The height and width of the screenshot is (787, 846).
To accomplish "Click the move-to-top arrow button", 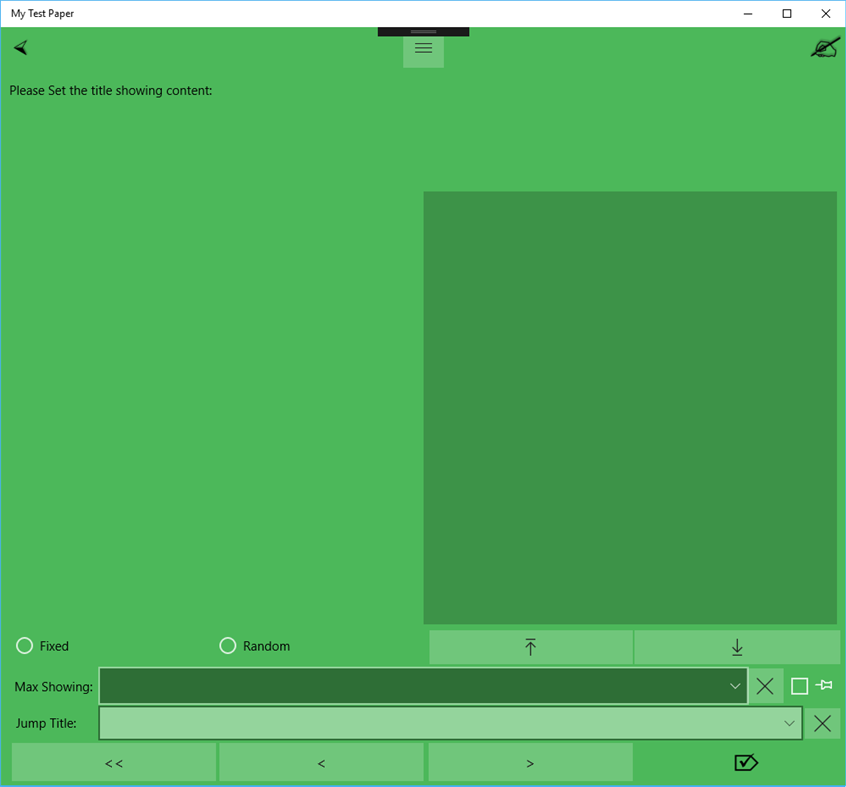I will (x=531, y=647).
